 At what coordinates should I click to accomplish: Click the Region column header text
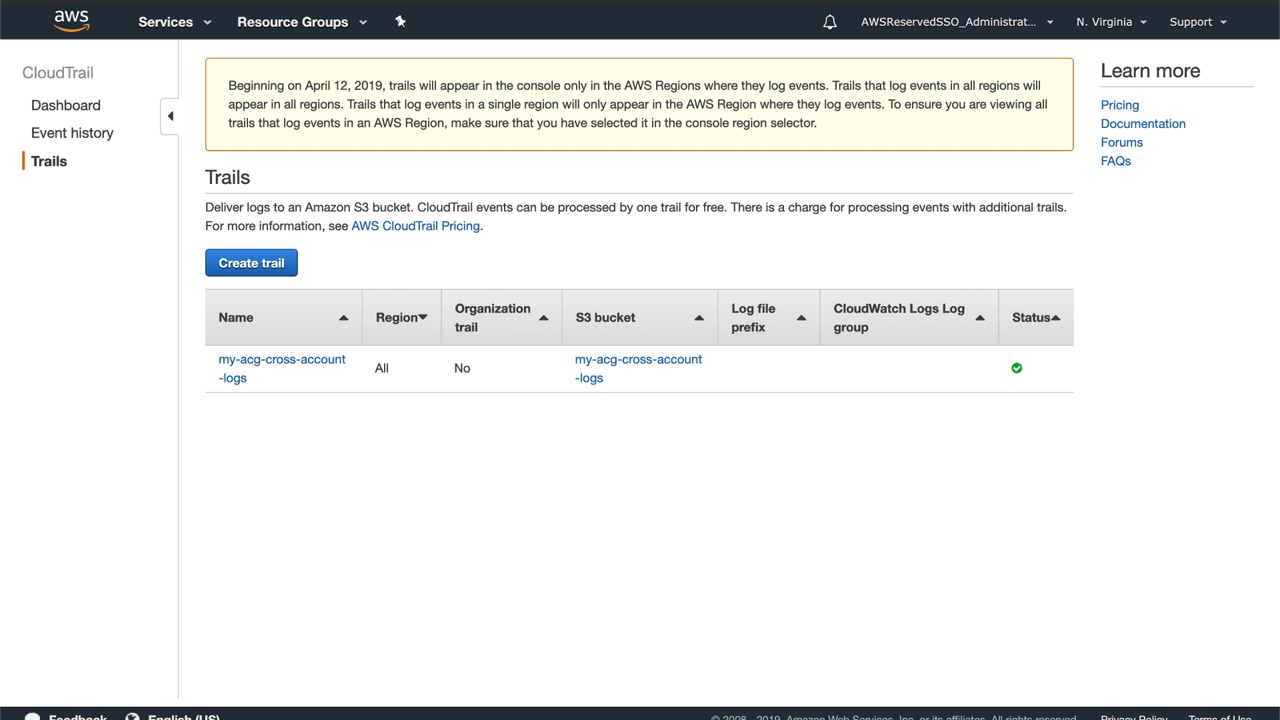(x=397, y=318)
